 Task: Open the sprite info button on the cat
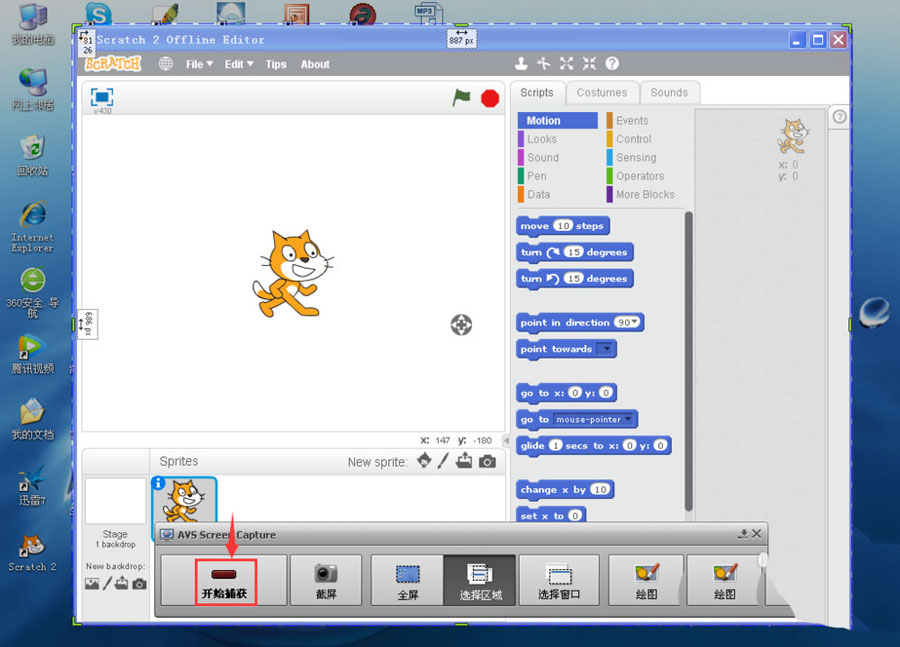coord(158,484)
